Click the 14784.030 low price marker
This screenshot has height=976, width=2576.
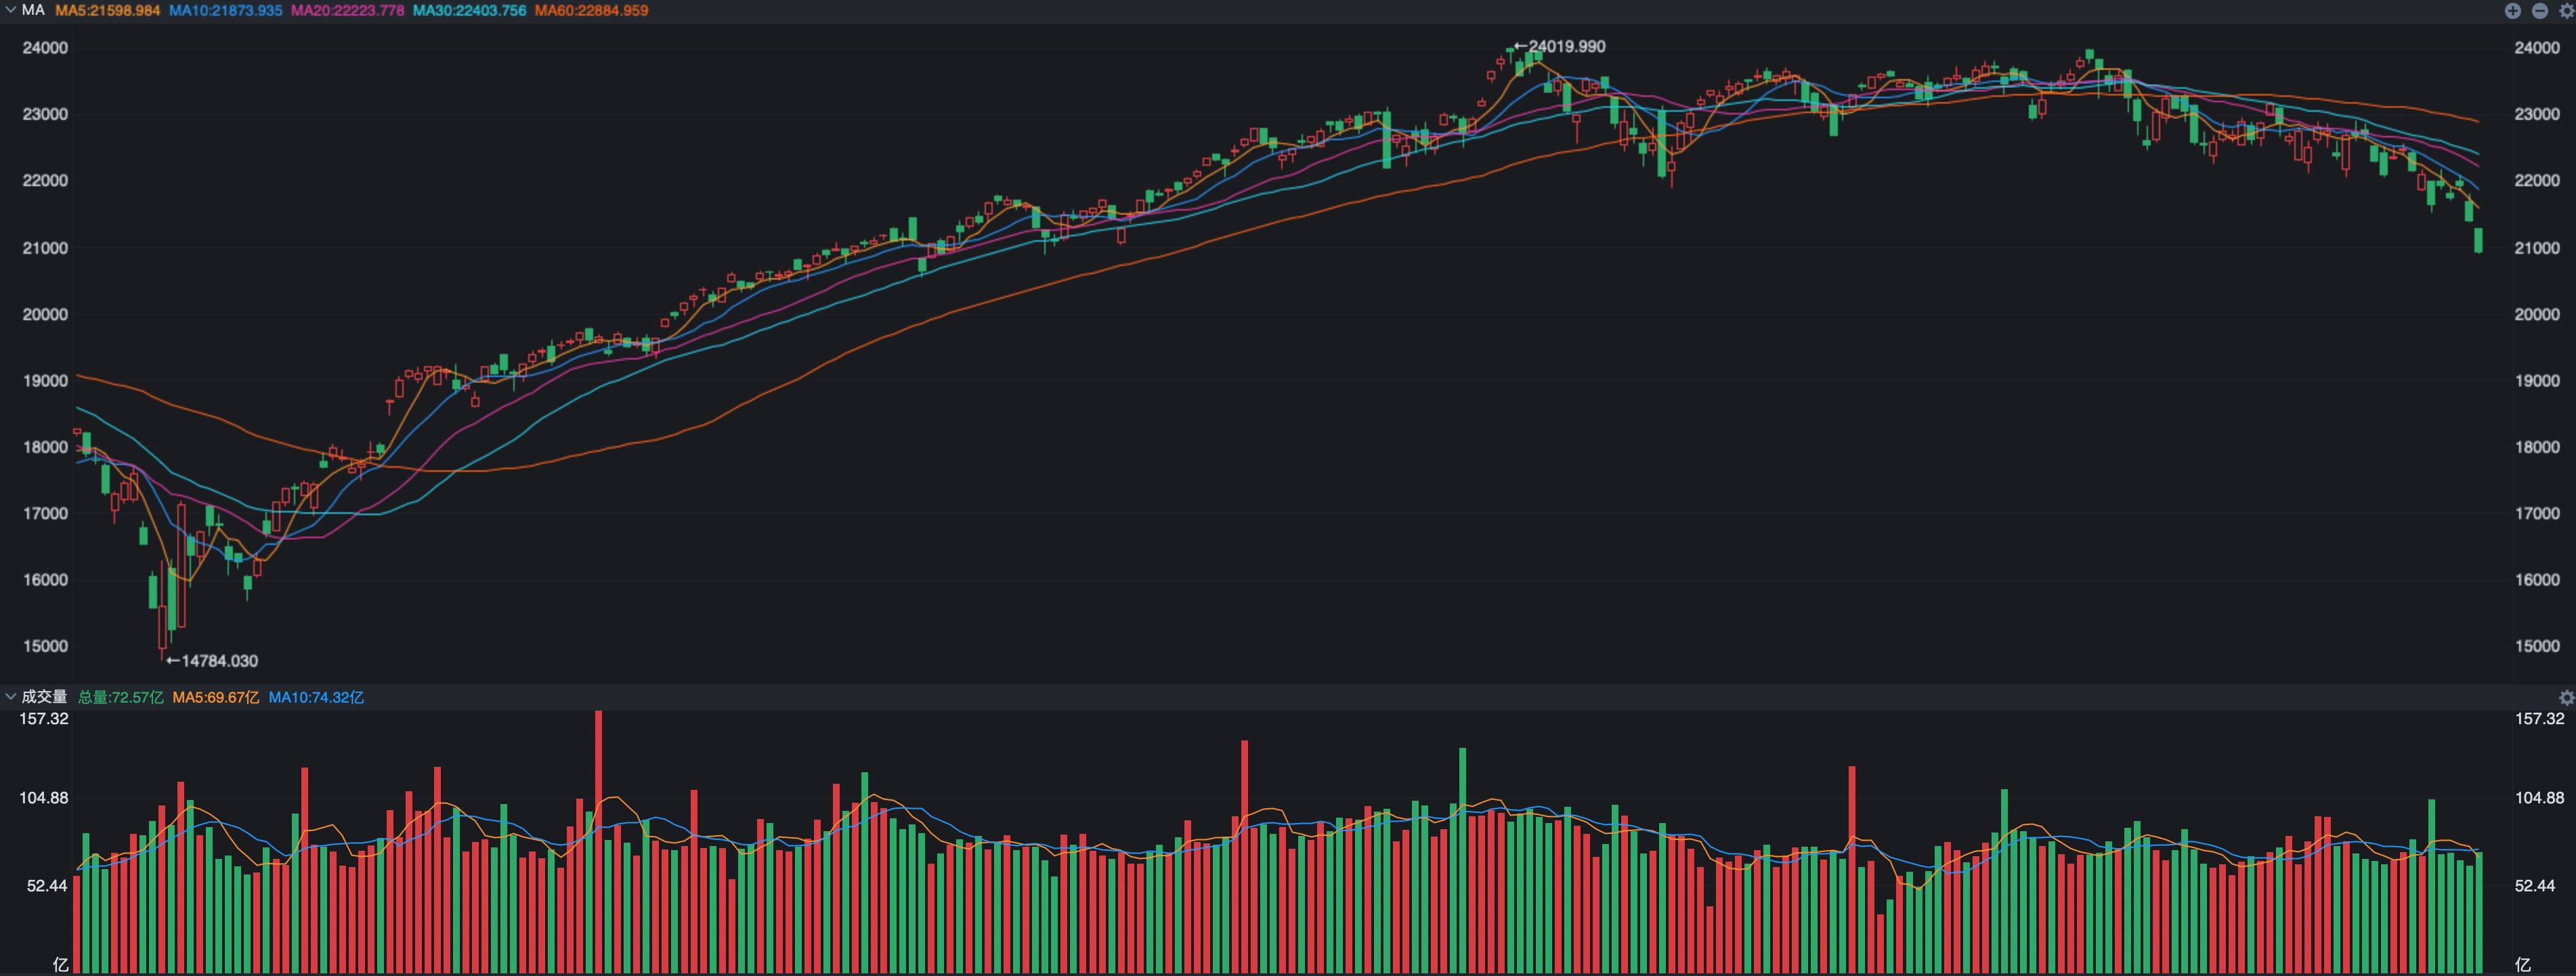click(x=212, y=660)
